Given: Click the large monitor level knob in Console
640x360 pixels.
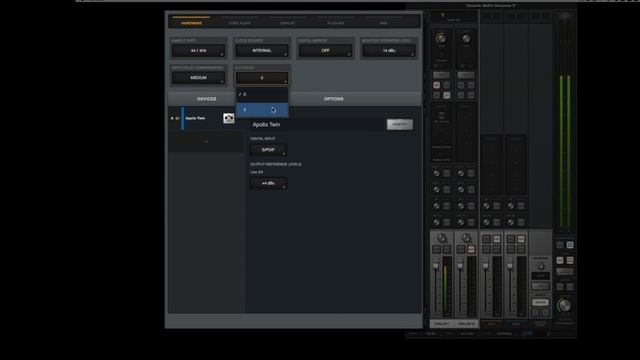Looking at the screenshot, I should coord(564,305).
